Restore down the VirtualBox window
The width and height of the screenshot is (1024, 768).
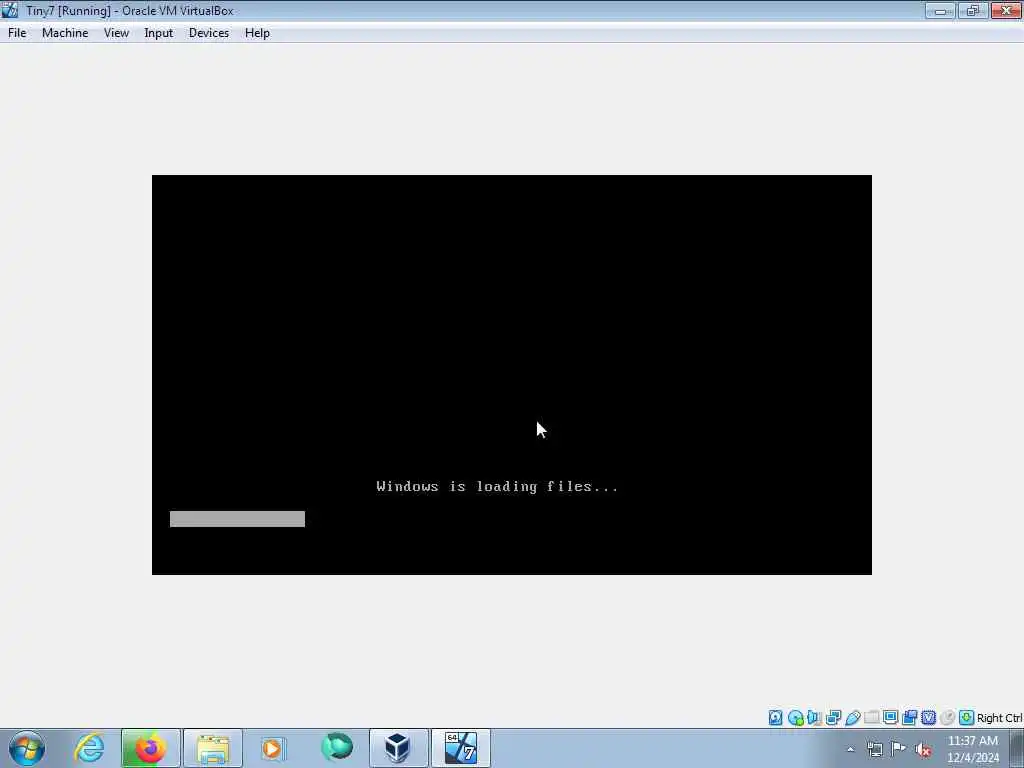click(x=972, y=11)
